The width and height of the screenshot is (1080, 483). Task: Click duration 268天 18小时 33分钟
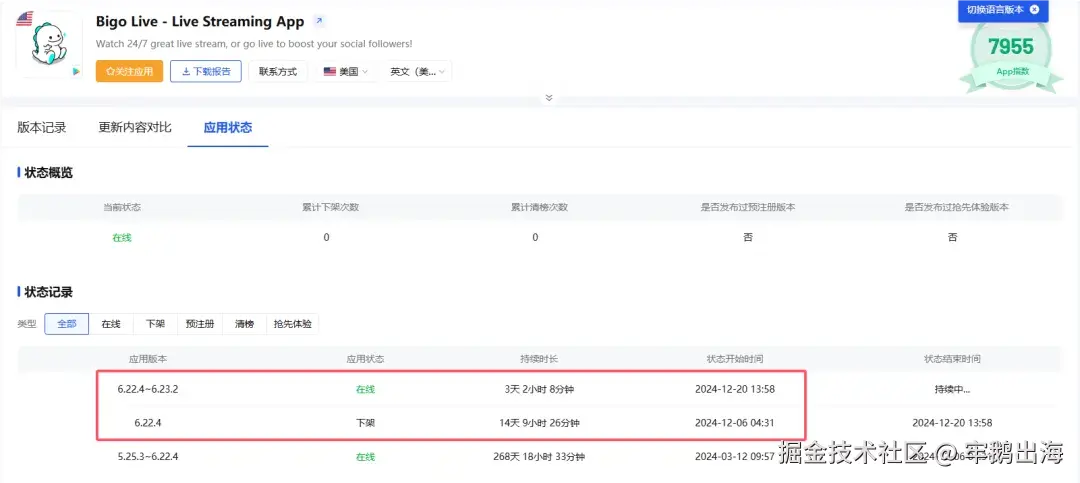[x=539, y=456]
